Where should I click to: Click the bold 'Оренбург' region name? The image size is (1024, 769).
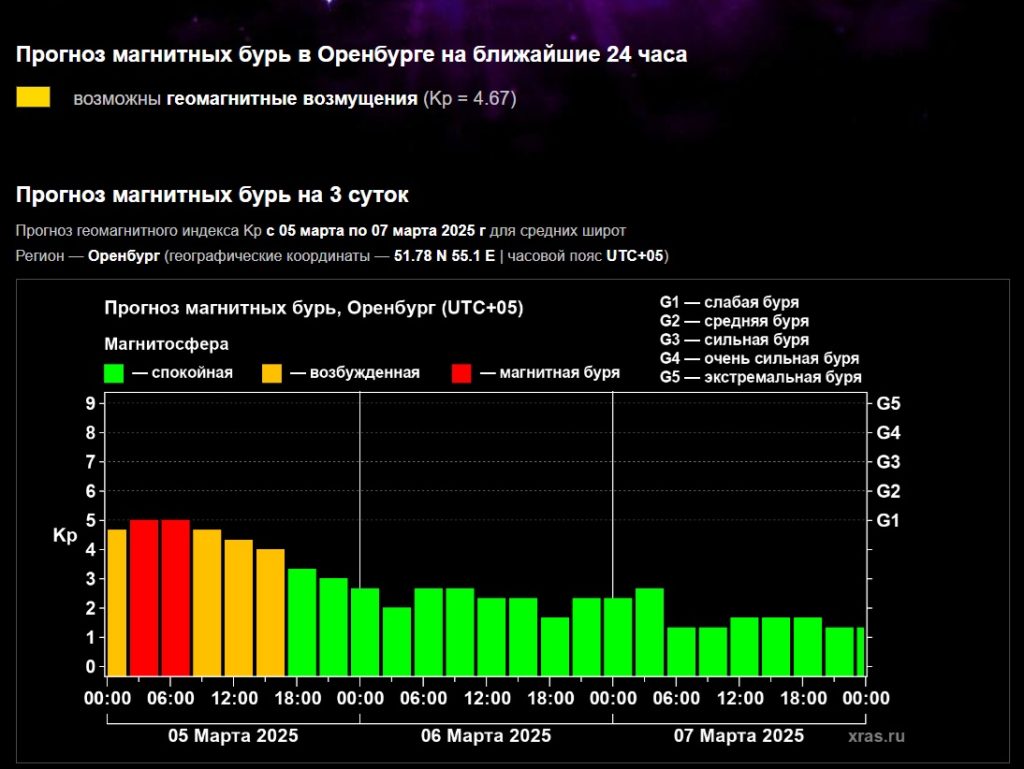(124, 256)
